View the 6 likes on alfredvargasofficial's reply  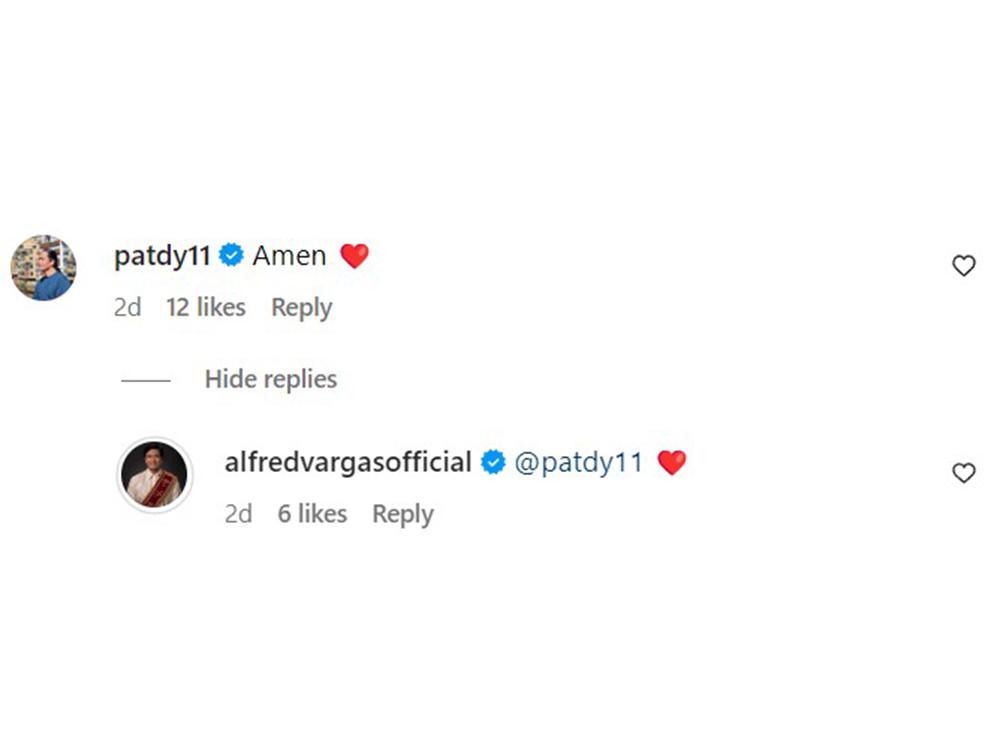point(312,514)
